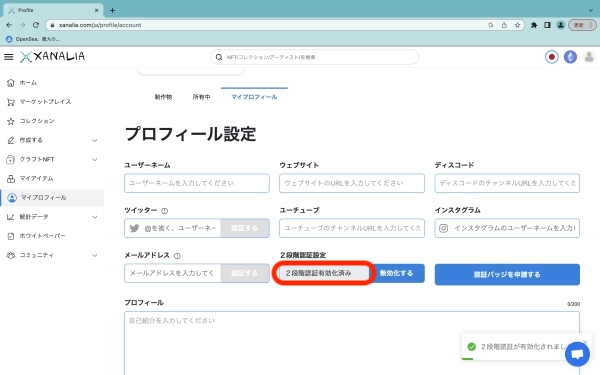Expand the コミュニティ sidebar chevron
This screenshot has height=375, width=600.
click(95, 255)
